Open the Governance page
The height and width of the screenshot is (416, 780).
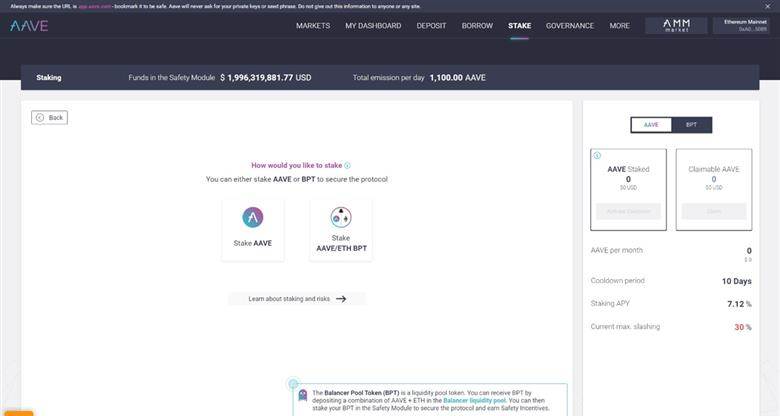(x=570, y=25)
